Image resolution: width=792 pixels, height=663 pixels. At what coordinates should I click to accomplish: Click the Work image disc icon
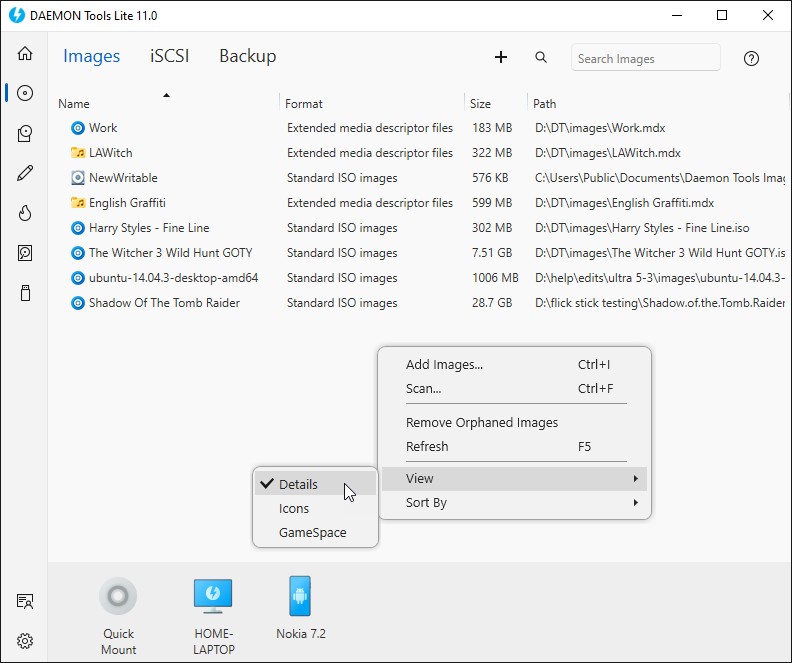[x=78, y=128]
